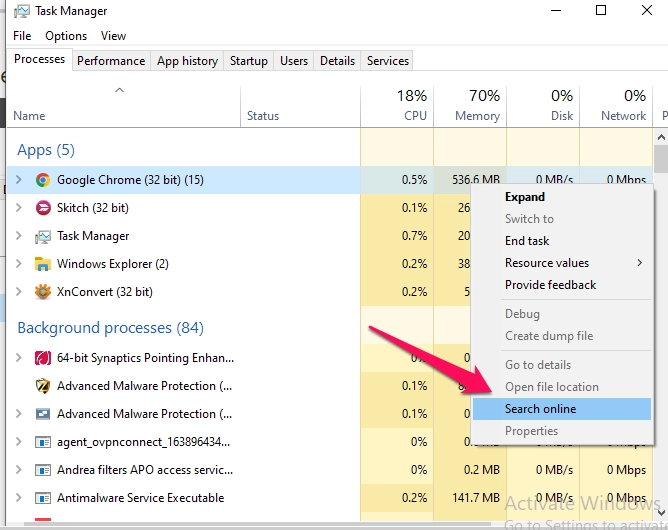Choose Search online in the context menu
The height and width of the screenshot is (530, 668).
(x=562, y=409)
